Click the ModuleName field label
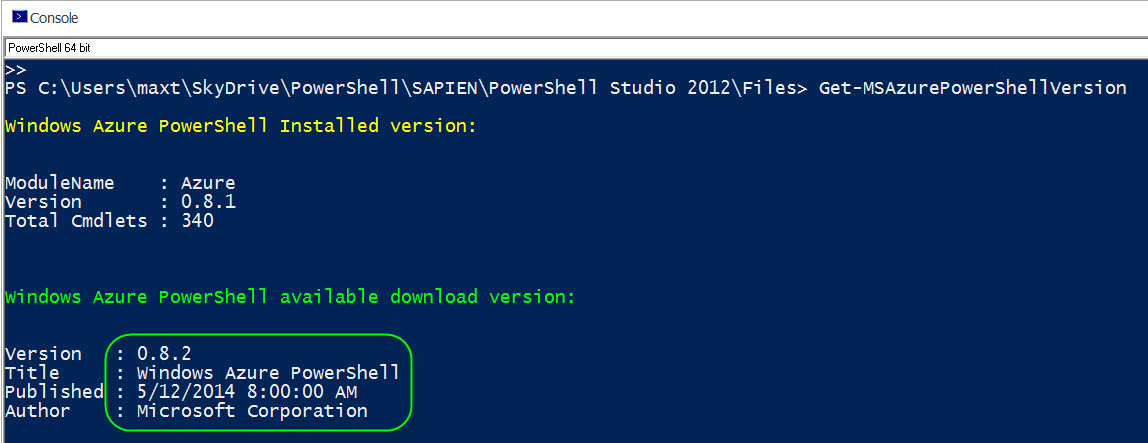Screen dimensions: 1148x443 pos(59,183)
